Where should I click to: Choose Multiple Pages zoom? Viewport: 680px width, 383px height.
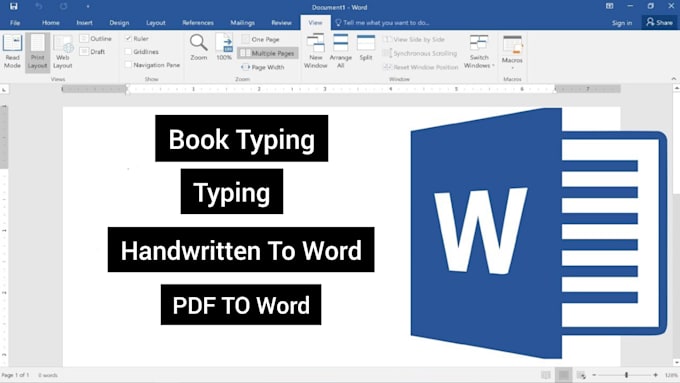(x=268, y=53)
